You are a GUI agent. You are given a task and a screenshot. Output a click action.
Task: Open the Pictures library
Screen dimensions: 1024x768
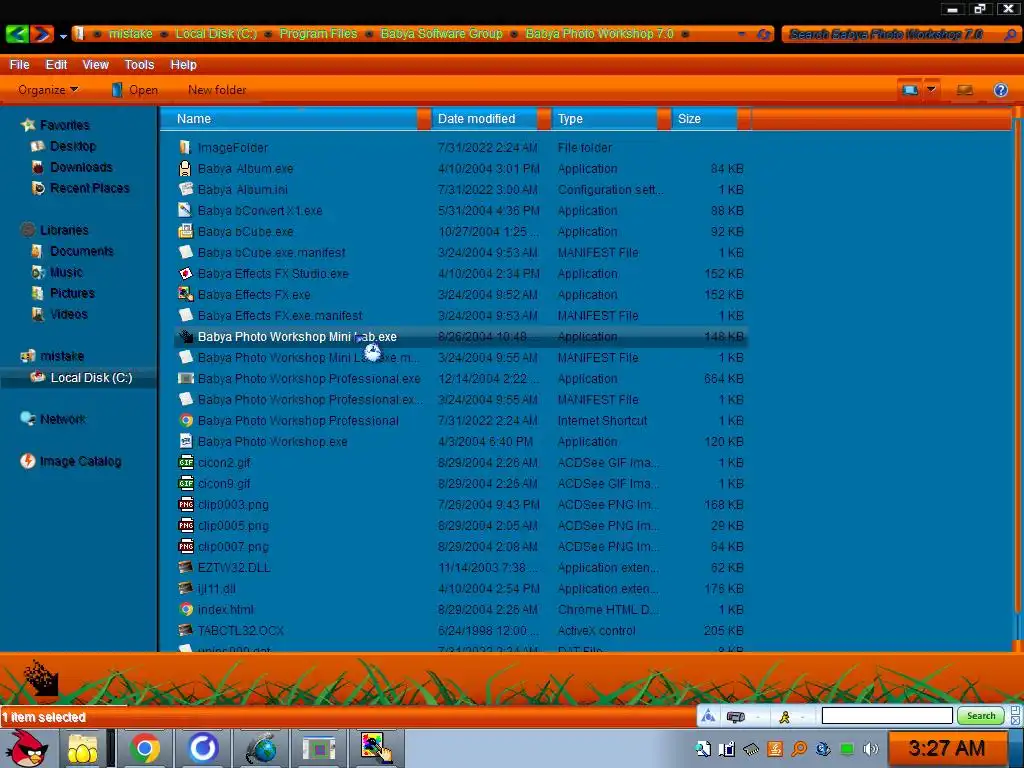click(72, 293)
